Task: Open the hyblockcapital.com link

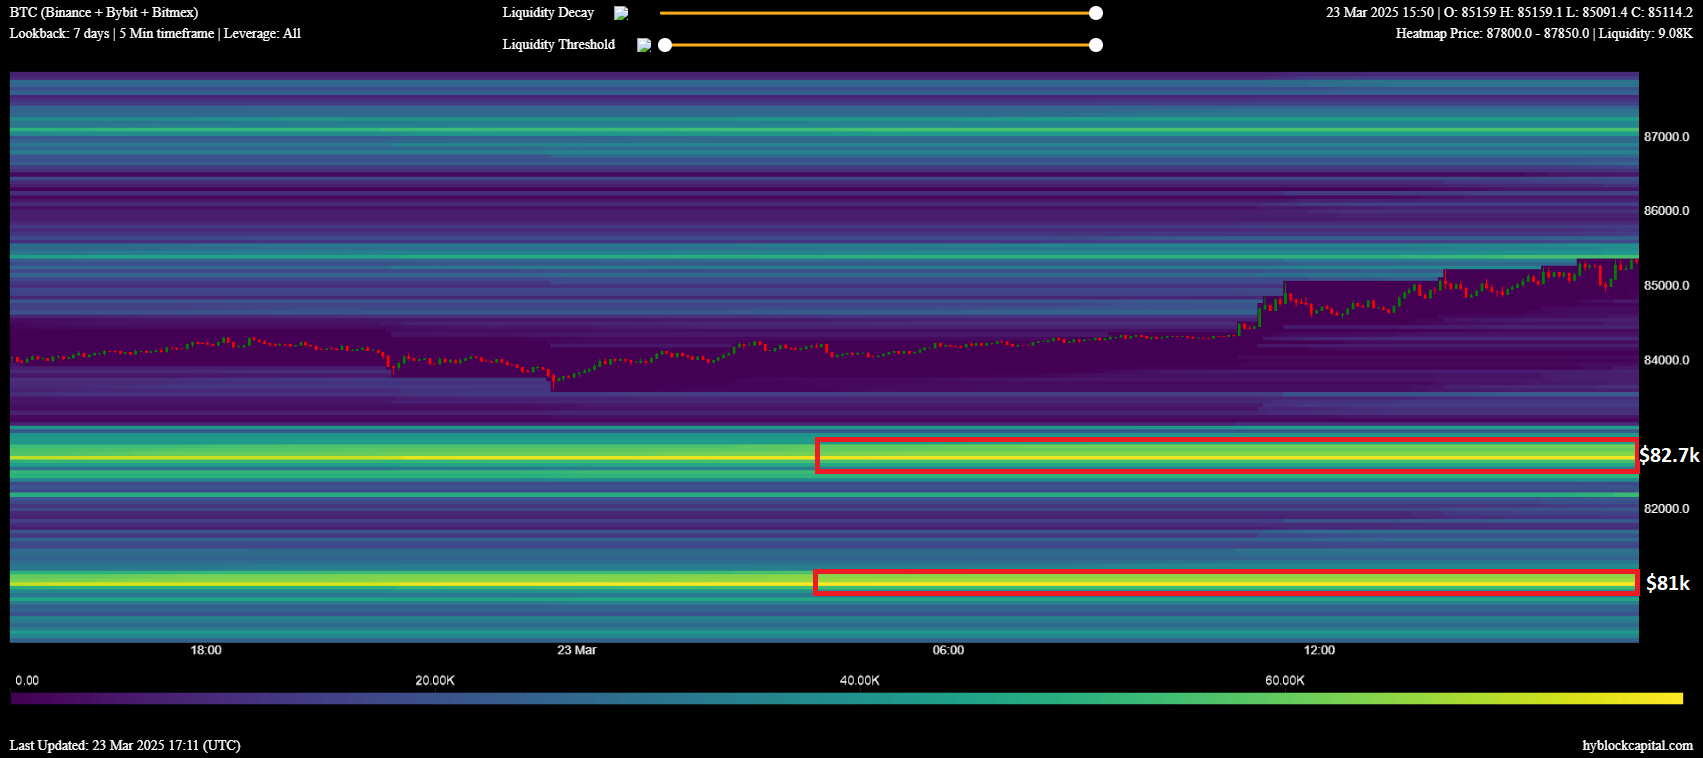Action: tap(1637, 745)
